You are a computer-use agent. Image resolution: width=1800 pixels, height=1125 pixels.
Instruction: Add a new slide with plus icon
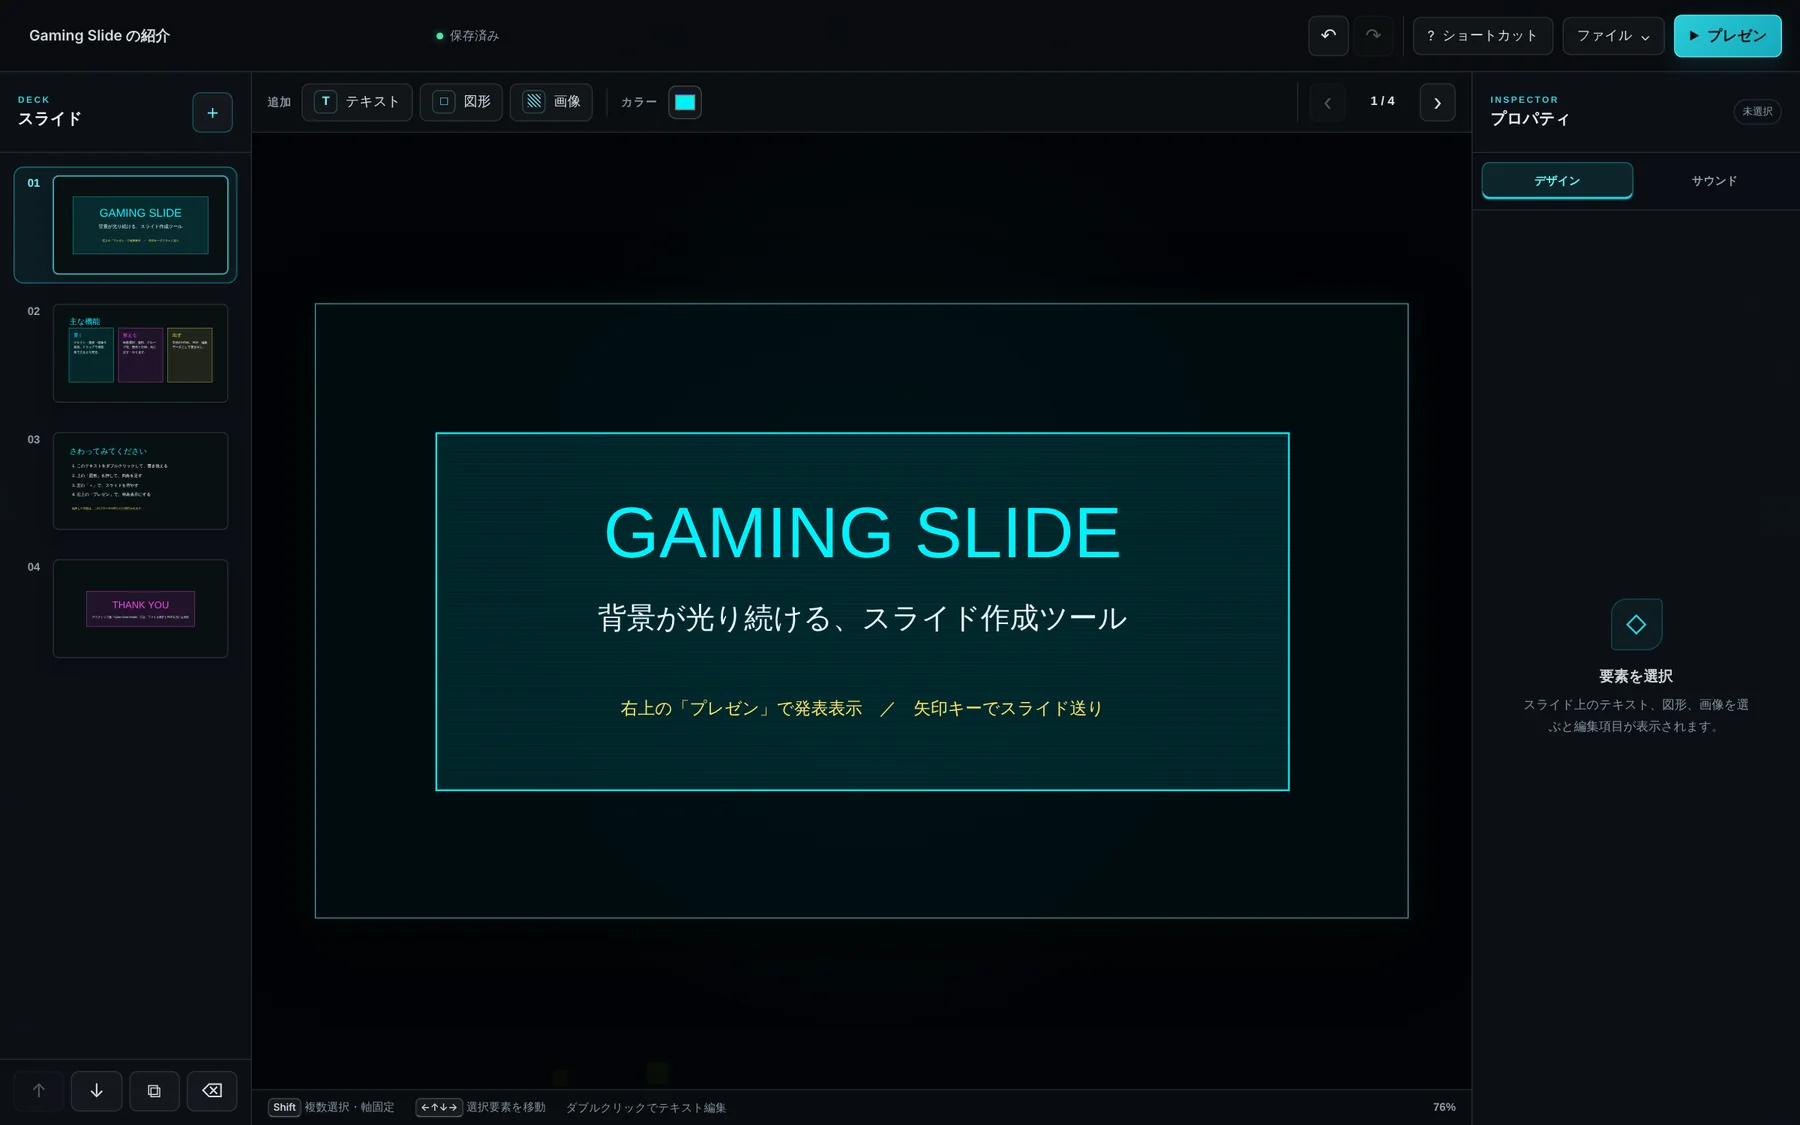click(212, 113)
